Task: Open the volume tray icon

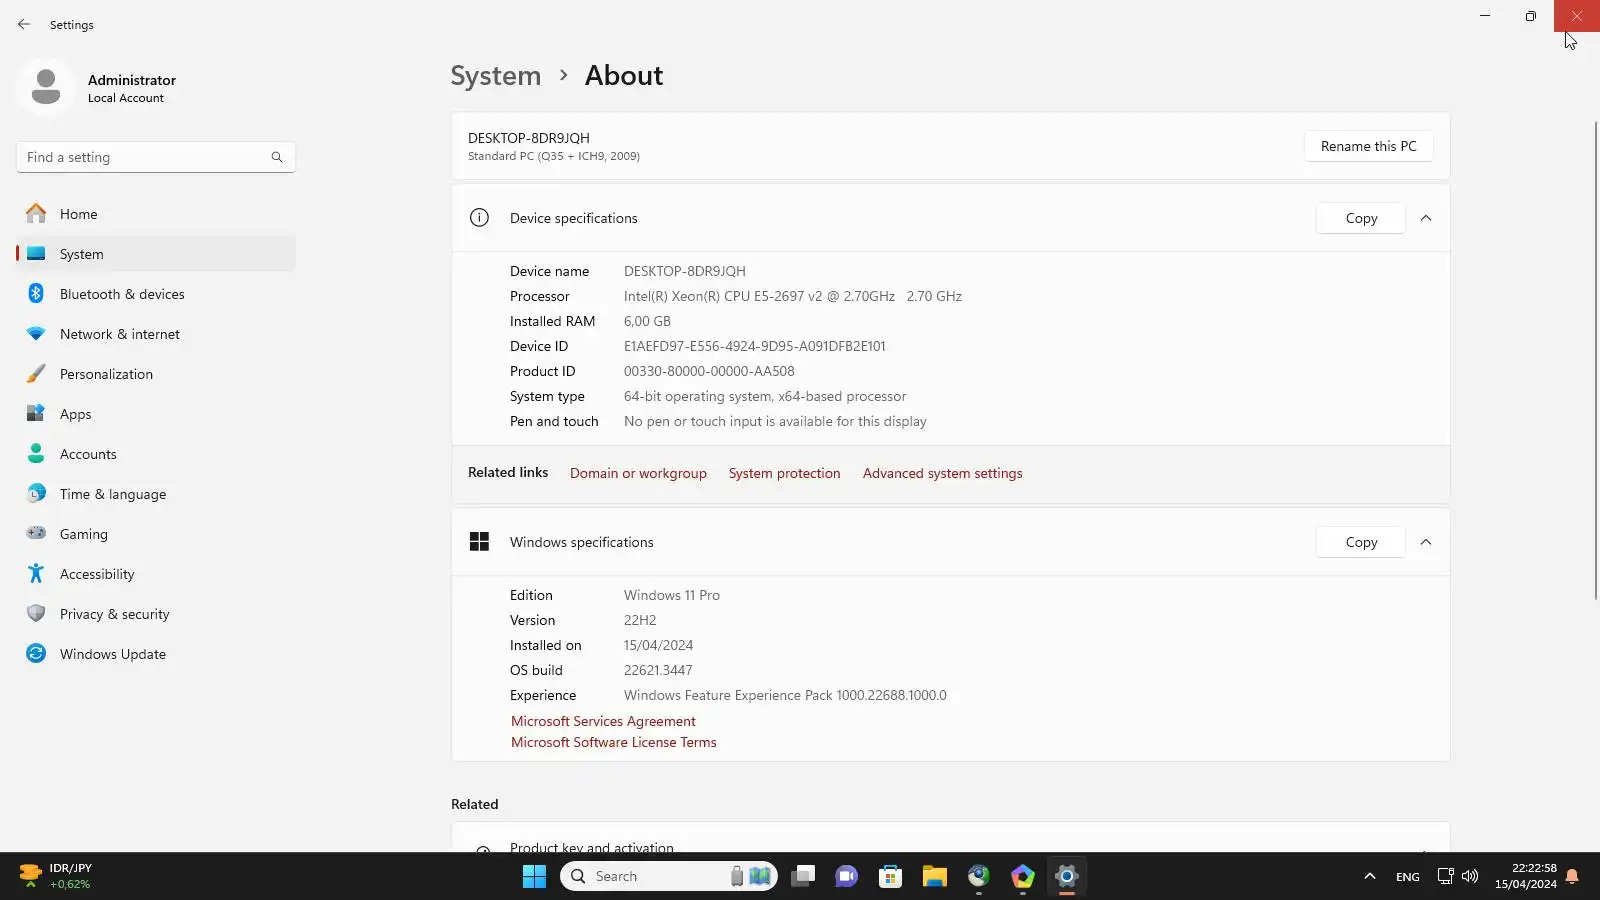Action: coord(1469,876)
